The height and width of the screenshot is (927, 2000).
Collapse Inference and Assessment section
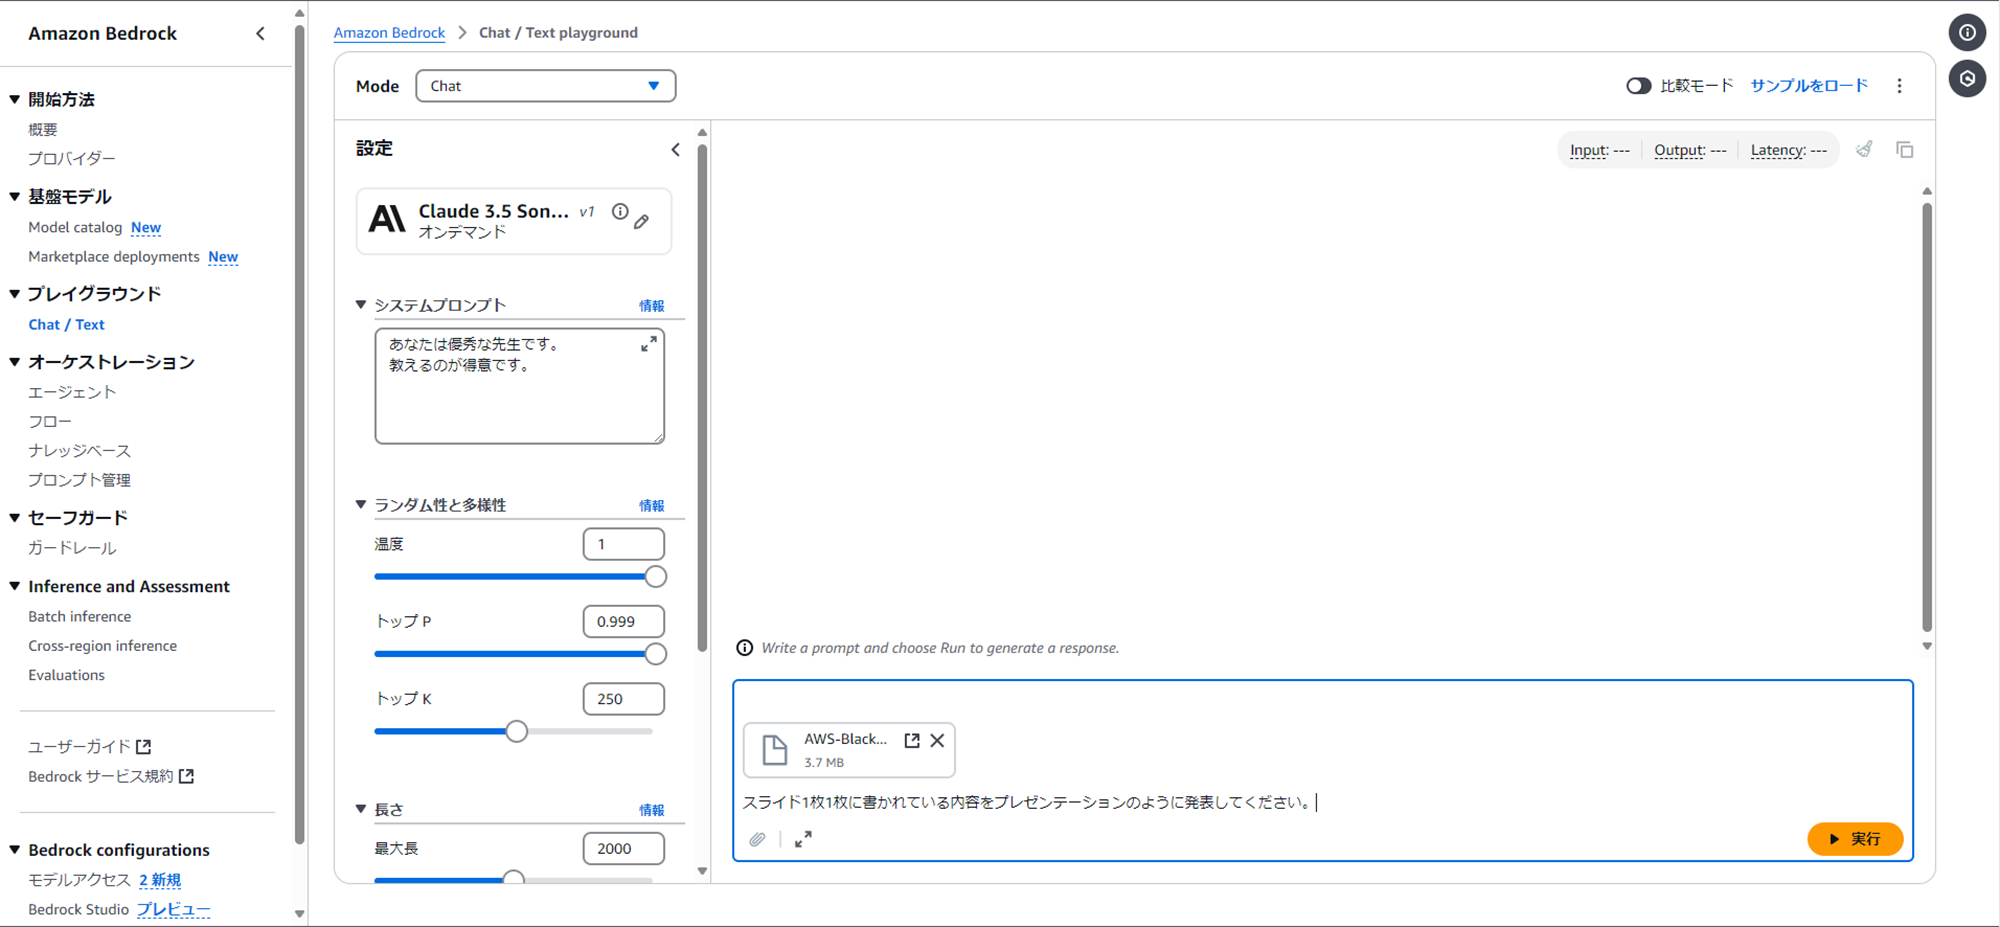15,586
